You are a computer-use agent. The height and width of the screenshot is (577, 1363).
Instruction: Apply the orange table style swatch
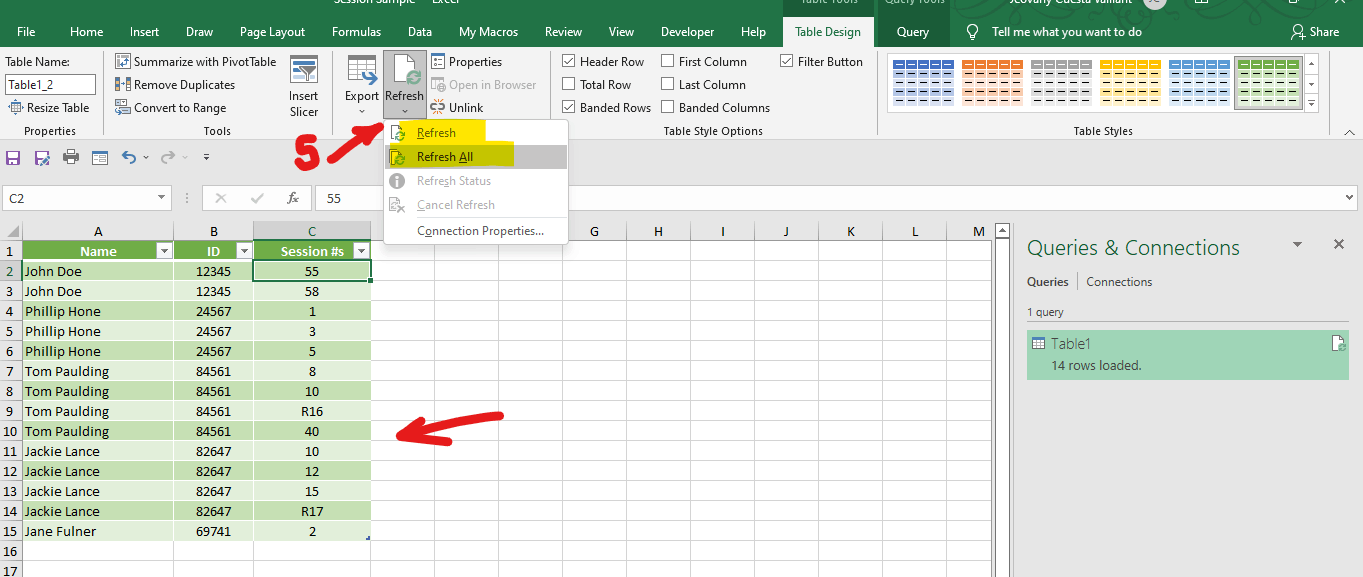pos(991,84)
